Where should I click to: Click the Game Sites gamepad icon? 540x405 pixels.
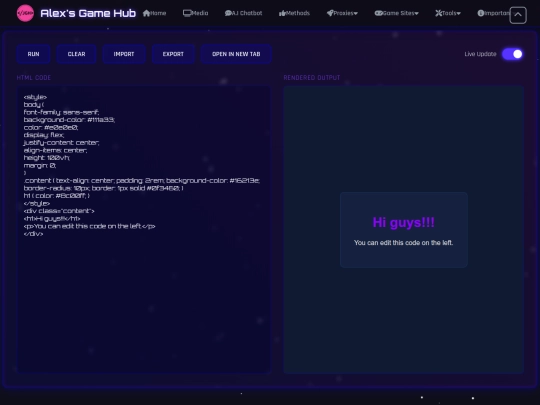tap(378, 13)
